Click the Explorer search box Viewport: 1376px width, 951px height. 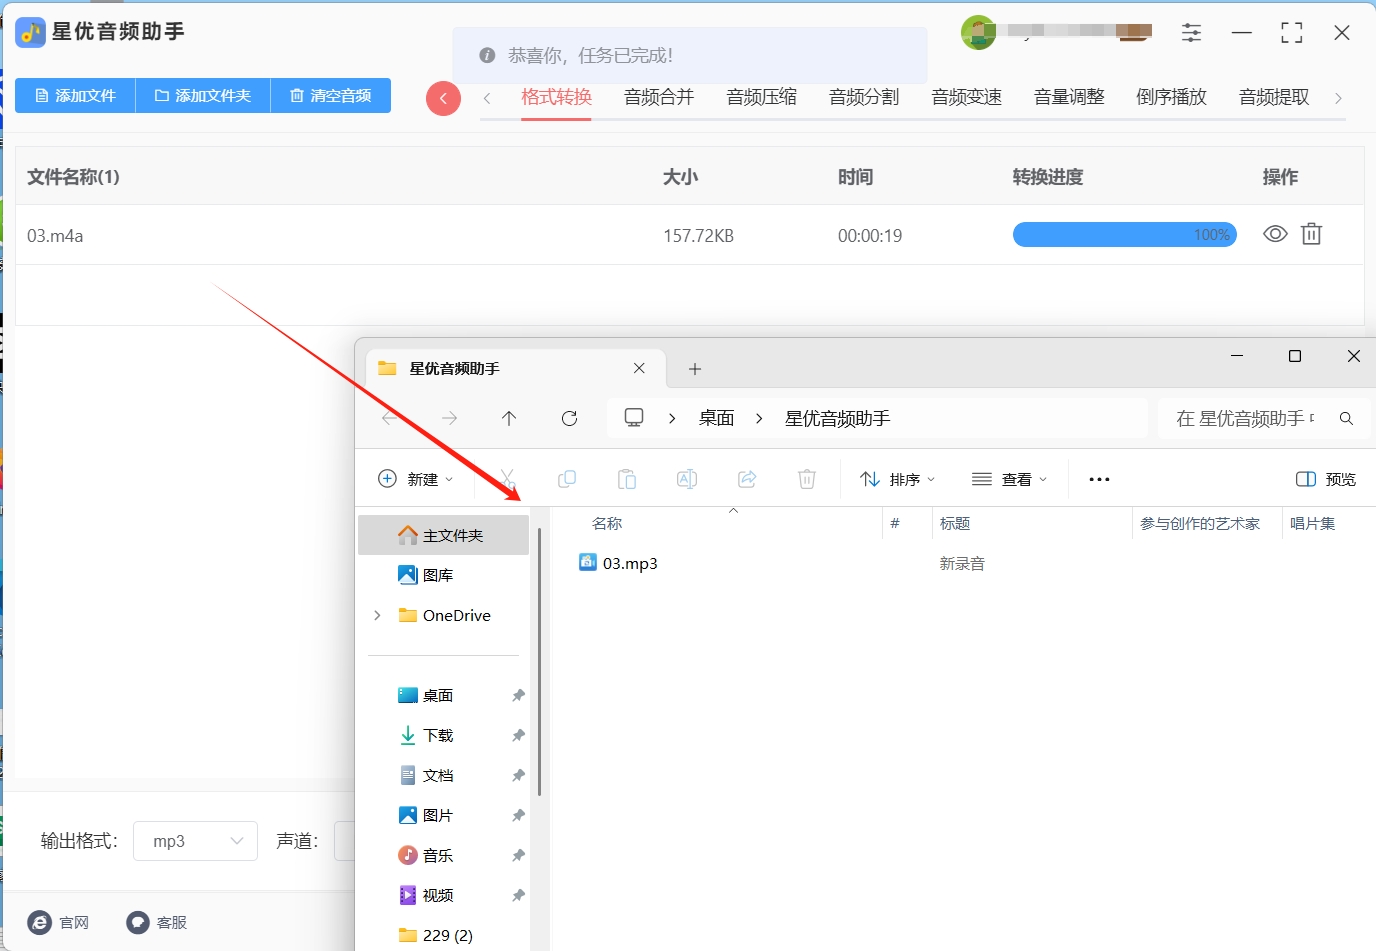point(1264,418)
